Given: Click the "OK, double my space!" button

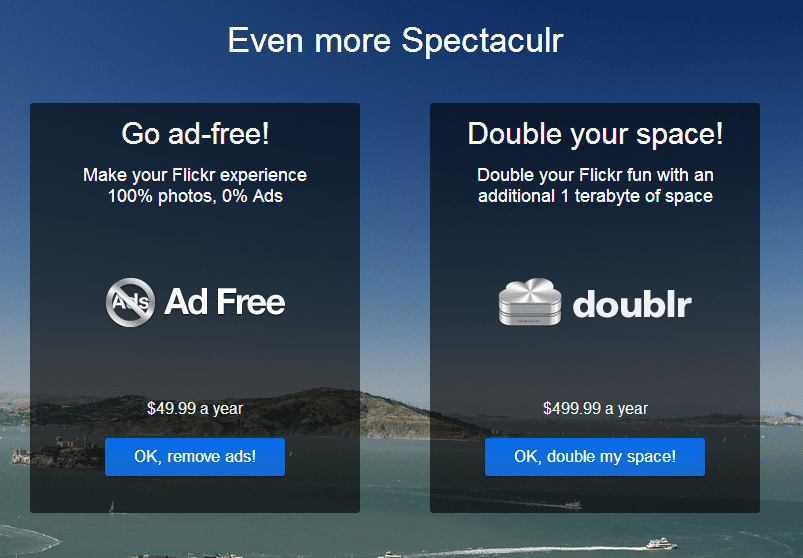Looking at the screenshot, I should click(x=595, y=457).
